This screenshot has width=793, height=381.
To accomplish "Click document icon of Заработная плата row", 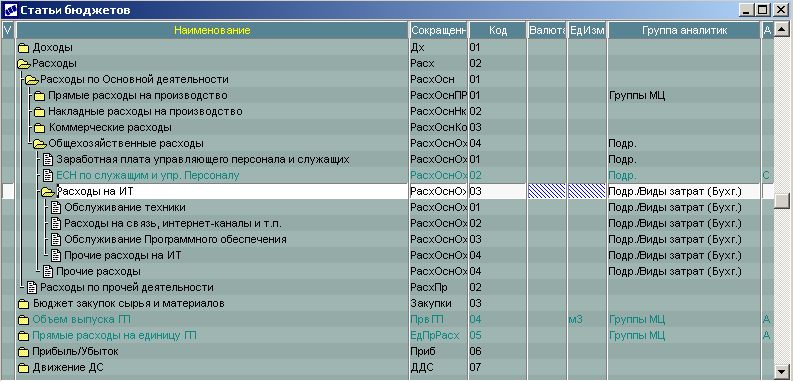I will [x=48, y=160].
